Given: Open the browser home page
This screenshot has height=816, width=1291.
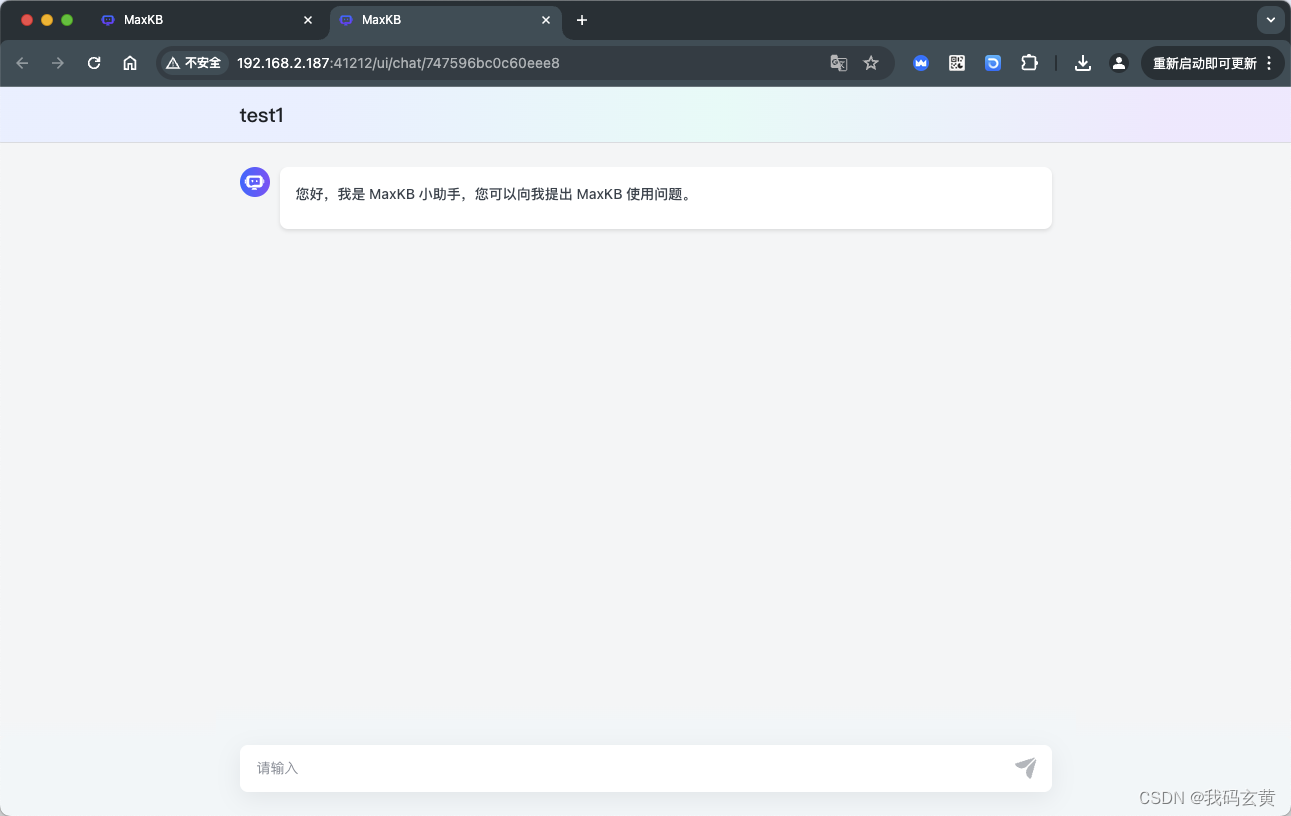Looking at the screenshot, I should 130,63.
